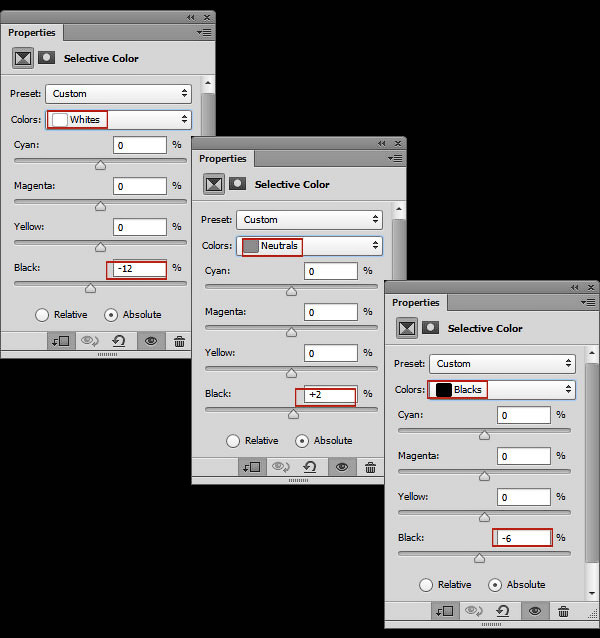The width and height of the screenshot is (600, 638).
Task: Click the adjustment icon in Neutrals panel
Action: click(x=214, y=184)
